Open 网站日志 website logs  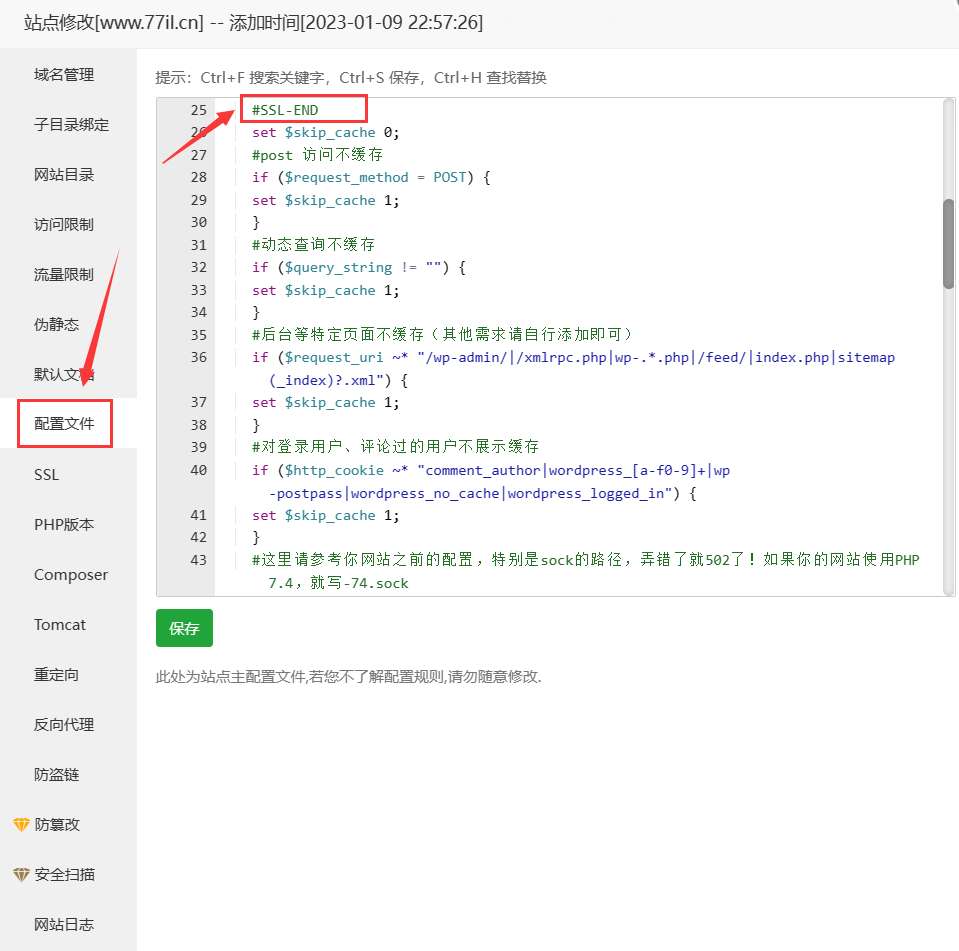(x=64, y=924)
